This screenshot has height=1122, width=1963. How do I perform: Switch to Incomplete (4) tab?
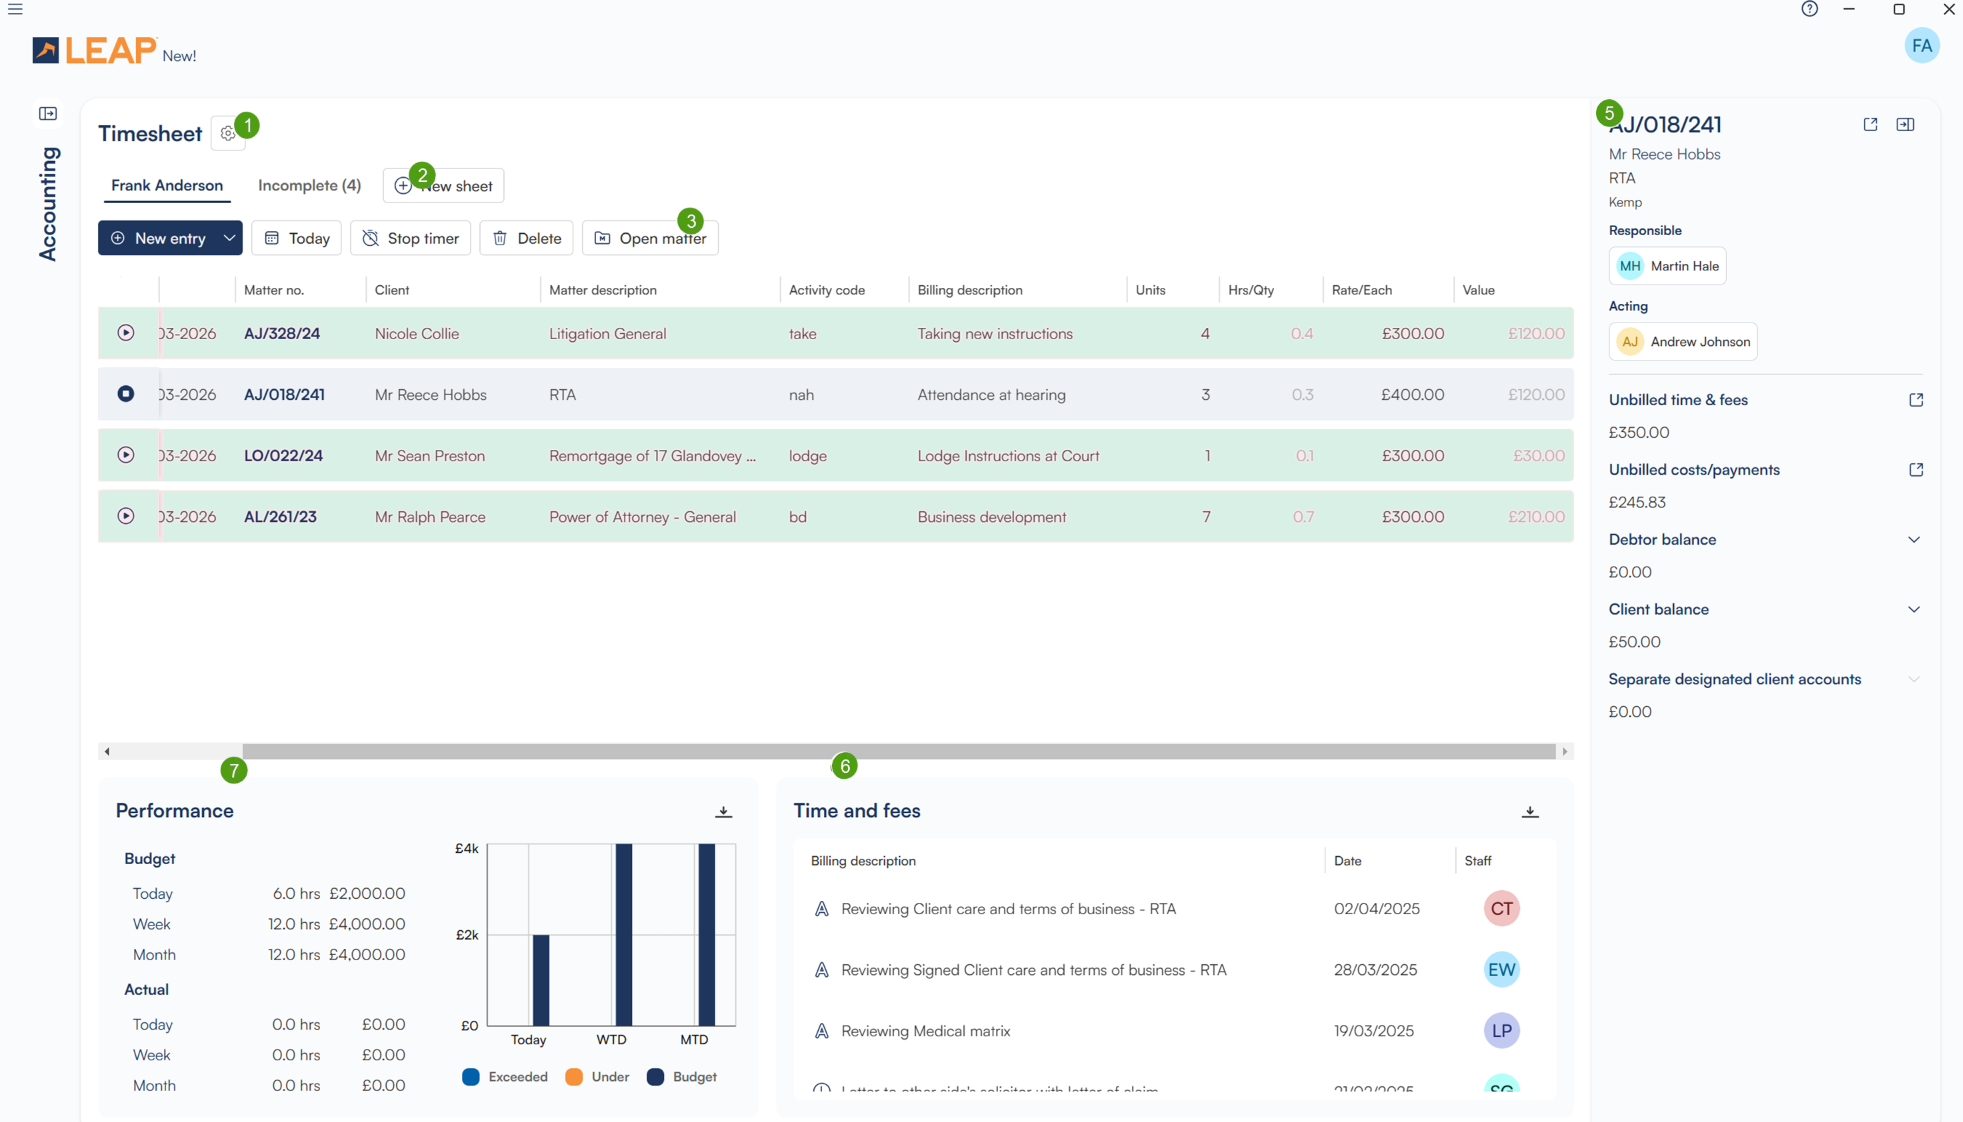click(309, 185)
